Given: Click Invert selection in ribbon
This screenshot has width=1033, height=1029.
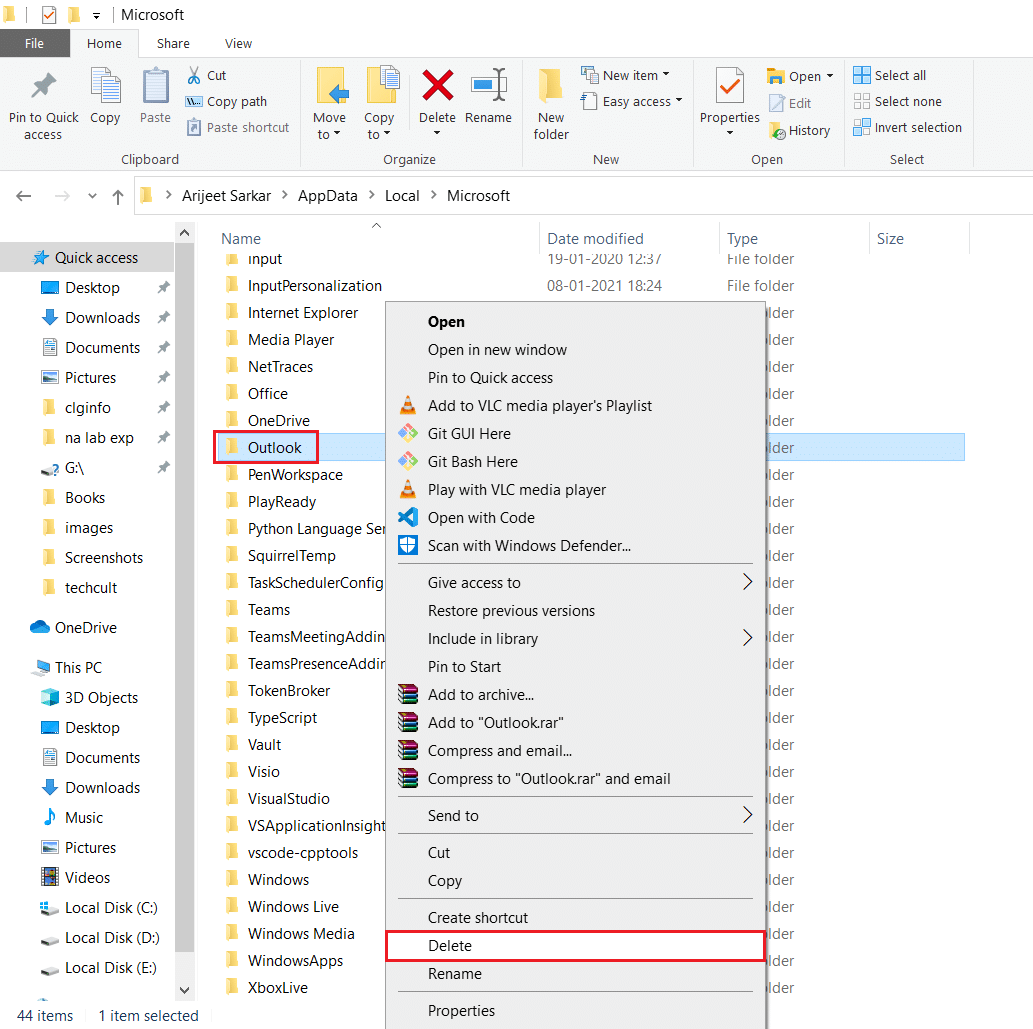Looking at the screenshot, I should 907,127.
